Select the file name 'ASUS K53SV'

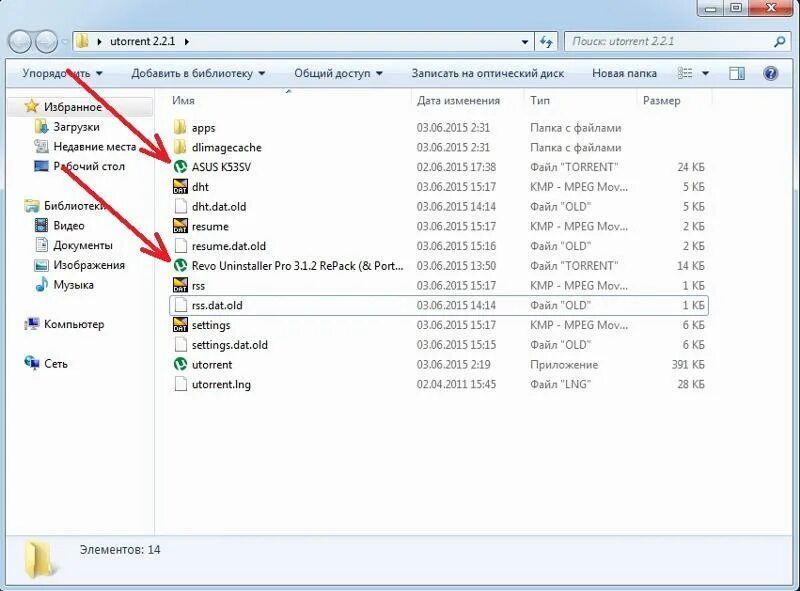[x=221, y=167]
